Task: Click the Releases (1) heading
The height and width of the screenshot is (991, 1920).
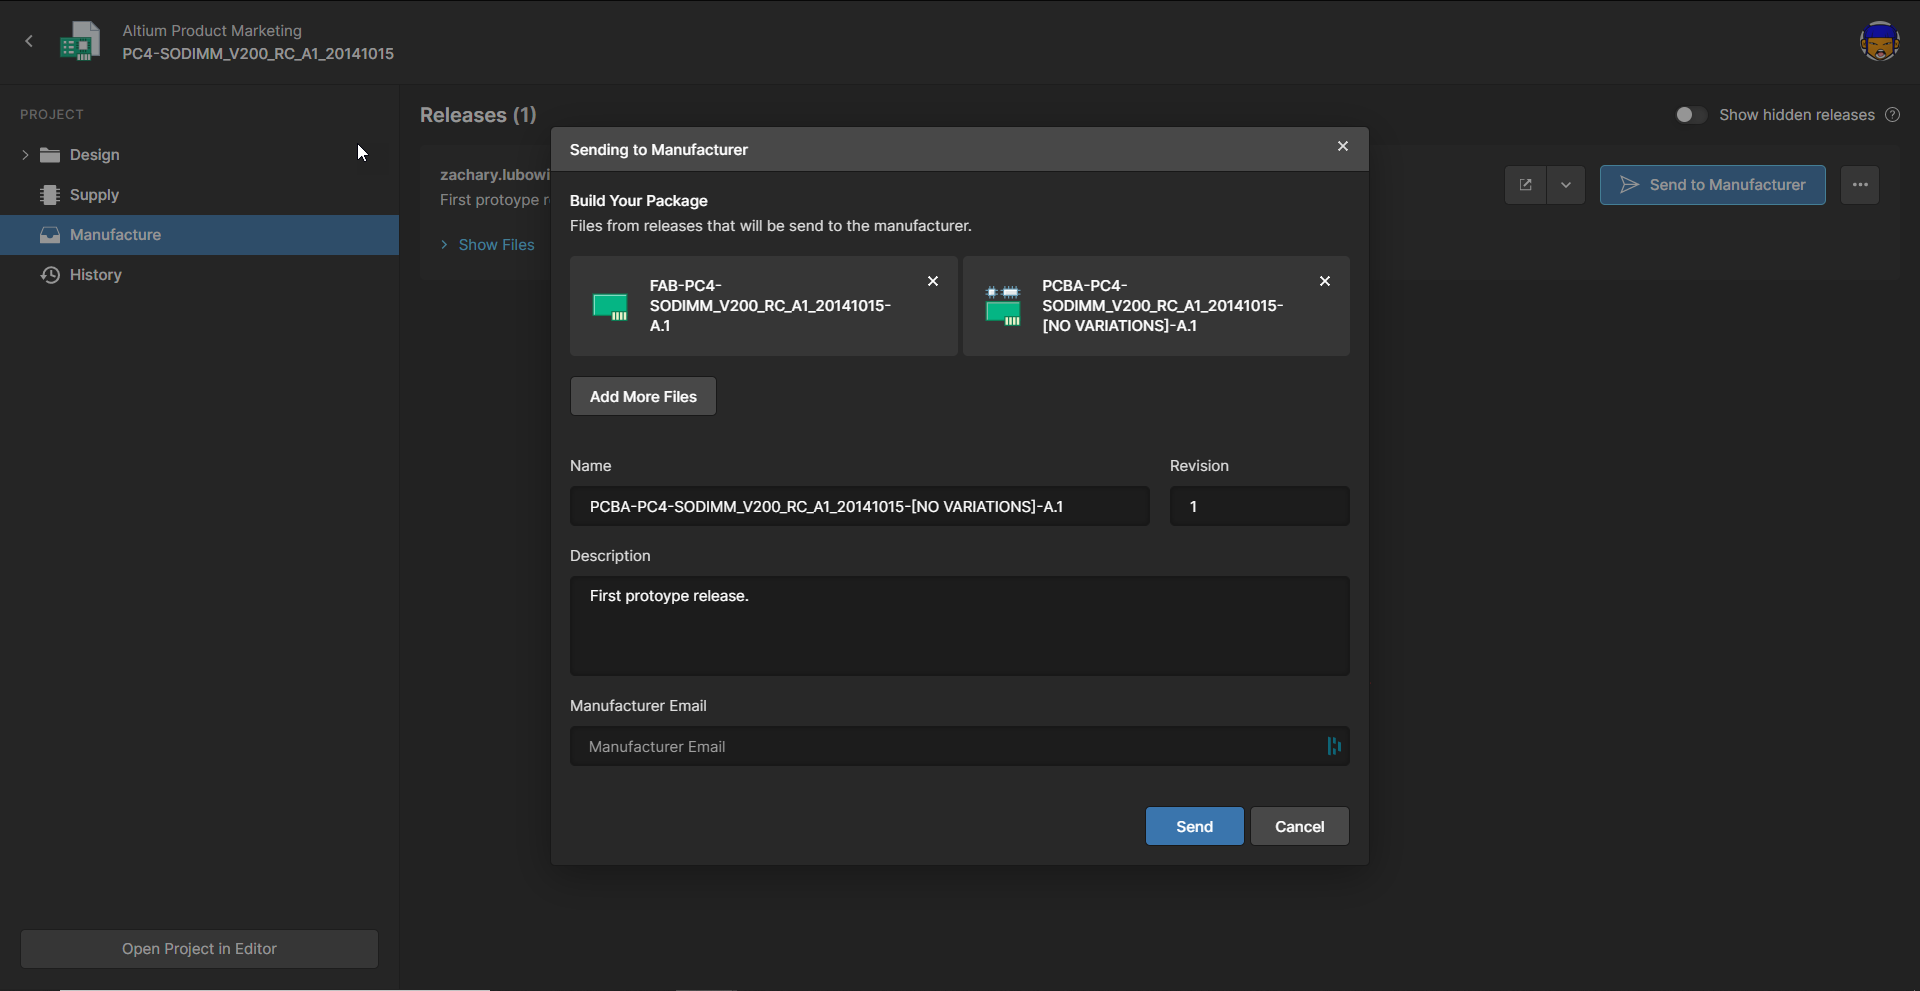Action: point(478,115)
